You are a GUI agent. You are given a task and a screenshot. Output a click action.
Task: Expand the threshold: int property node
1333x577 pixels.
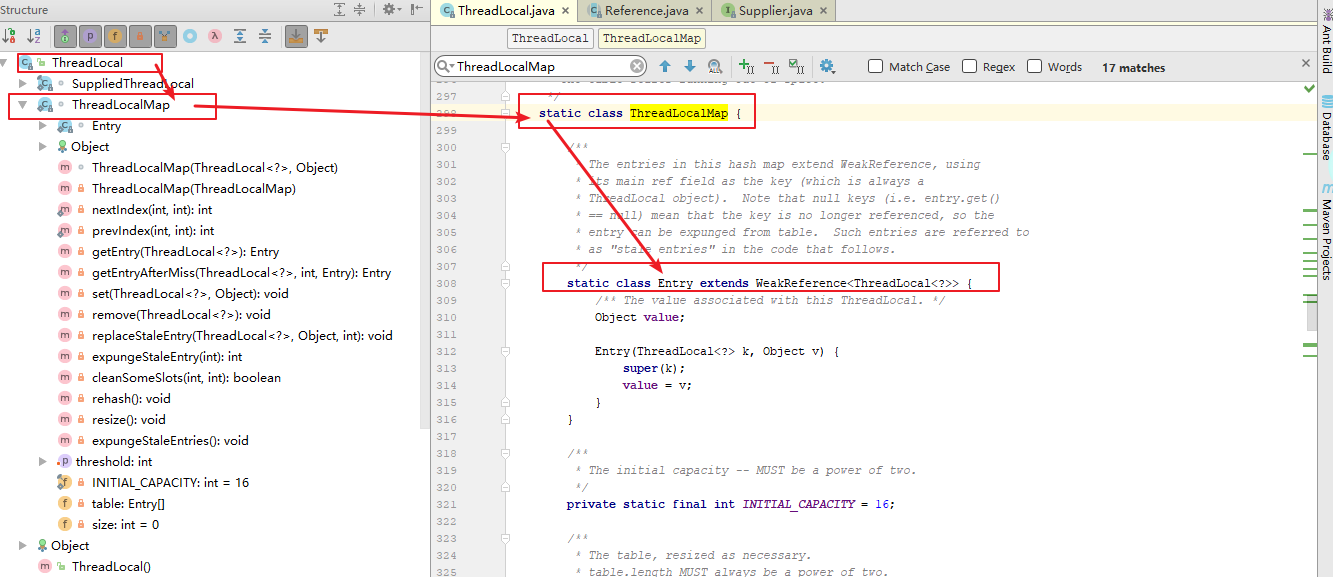pos(43,461)
